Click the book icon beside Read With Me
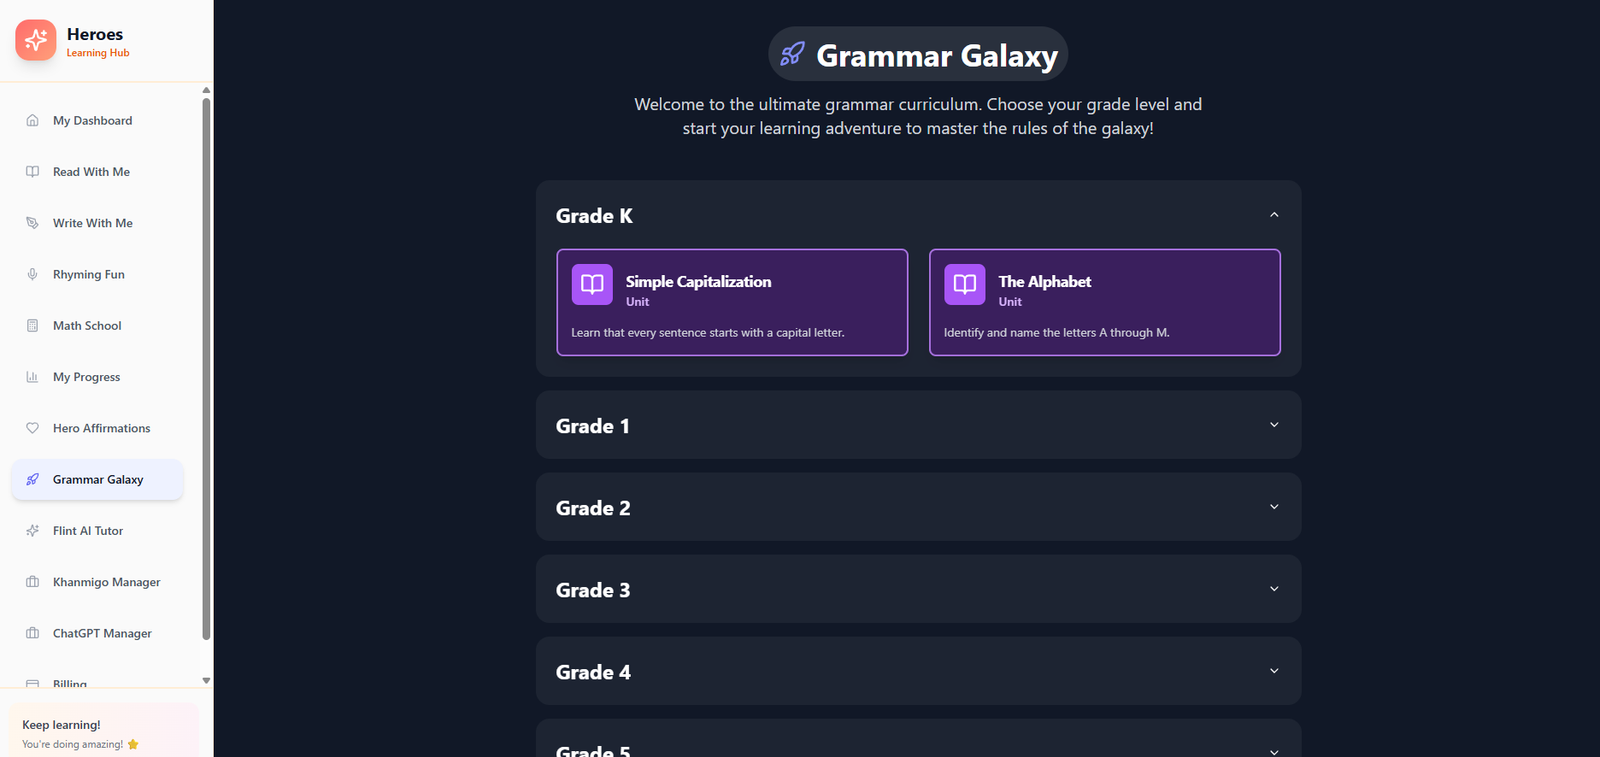Viewport: 1600px width, 757px height. pyautogui.click(x=32, y=172)
